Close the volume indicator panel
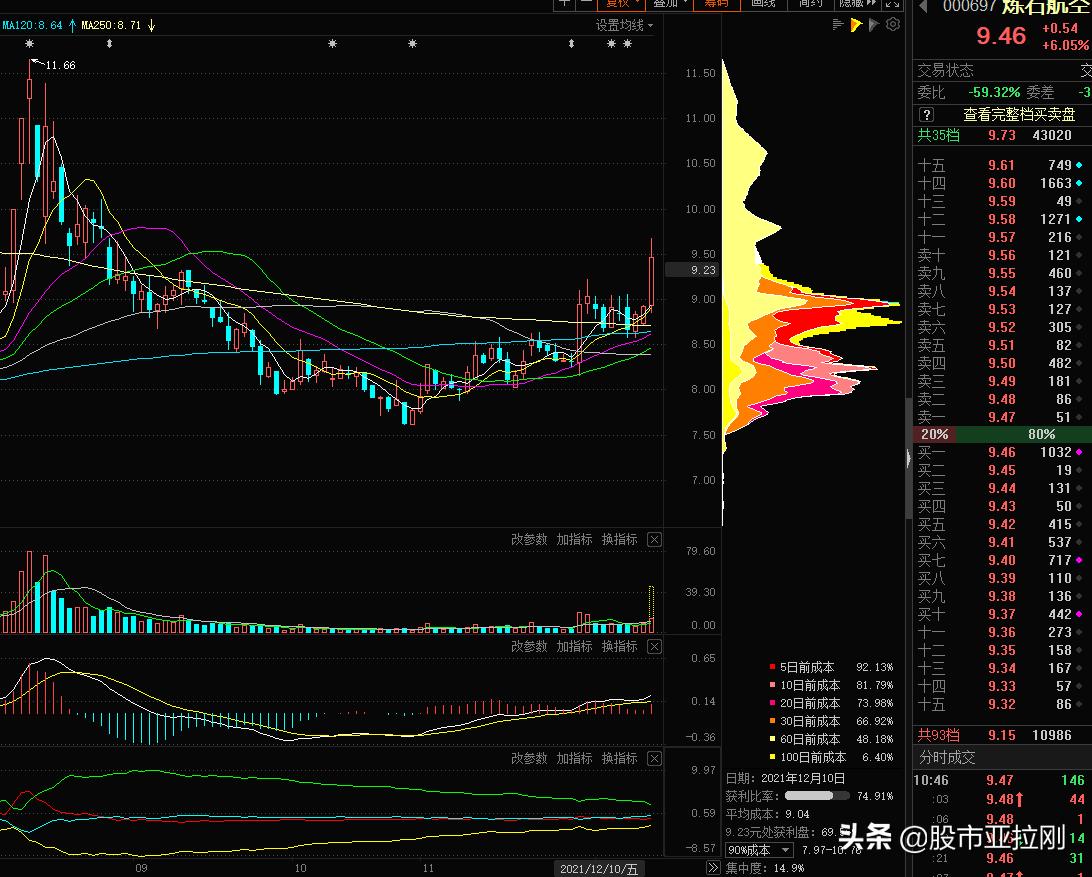 654,540
